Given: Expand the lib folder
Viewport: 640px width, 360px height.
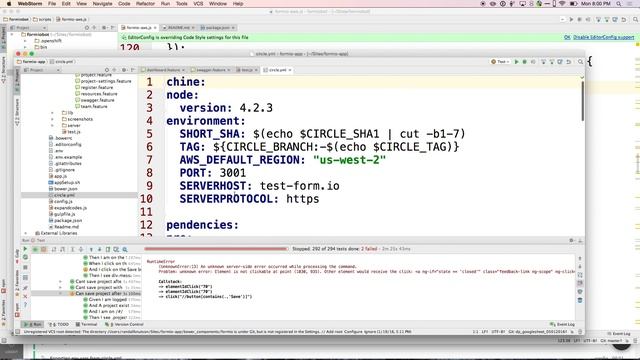Looking at the screenshot, I should (x=52, y=113).
